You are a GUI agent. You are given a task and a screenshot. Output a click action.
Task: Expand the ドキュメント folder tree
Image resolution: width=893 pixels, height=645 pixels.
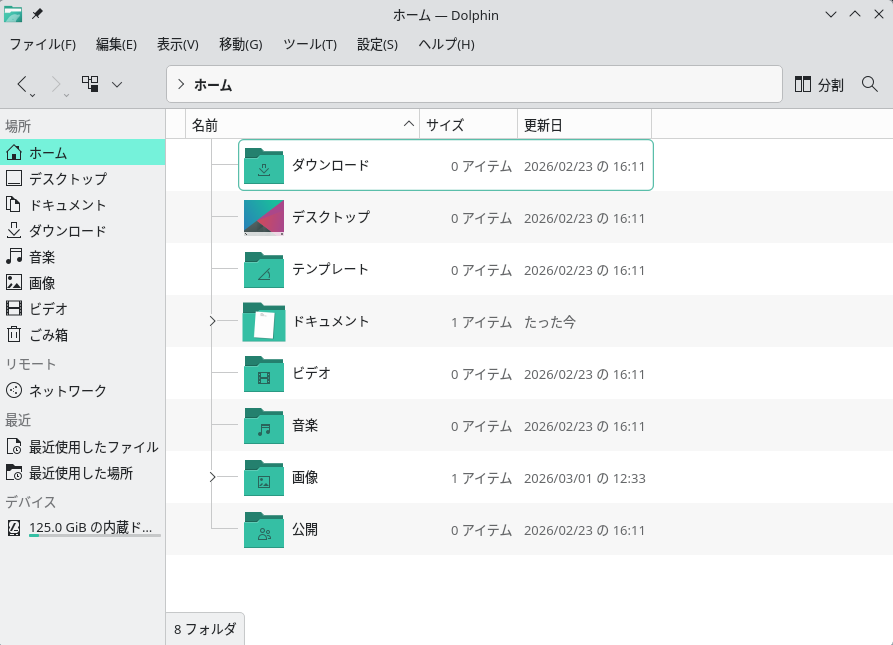pyautogui.click(x=212, y=321)
